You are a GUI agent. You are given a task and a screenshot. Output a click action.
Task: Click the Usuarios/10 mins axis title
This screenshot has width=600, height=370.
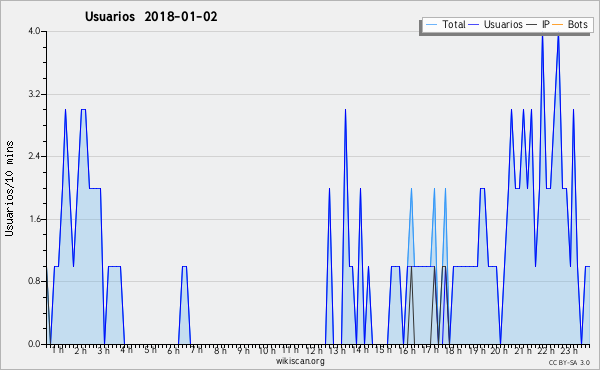point(9,189)
